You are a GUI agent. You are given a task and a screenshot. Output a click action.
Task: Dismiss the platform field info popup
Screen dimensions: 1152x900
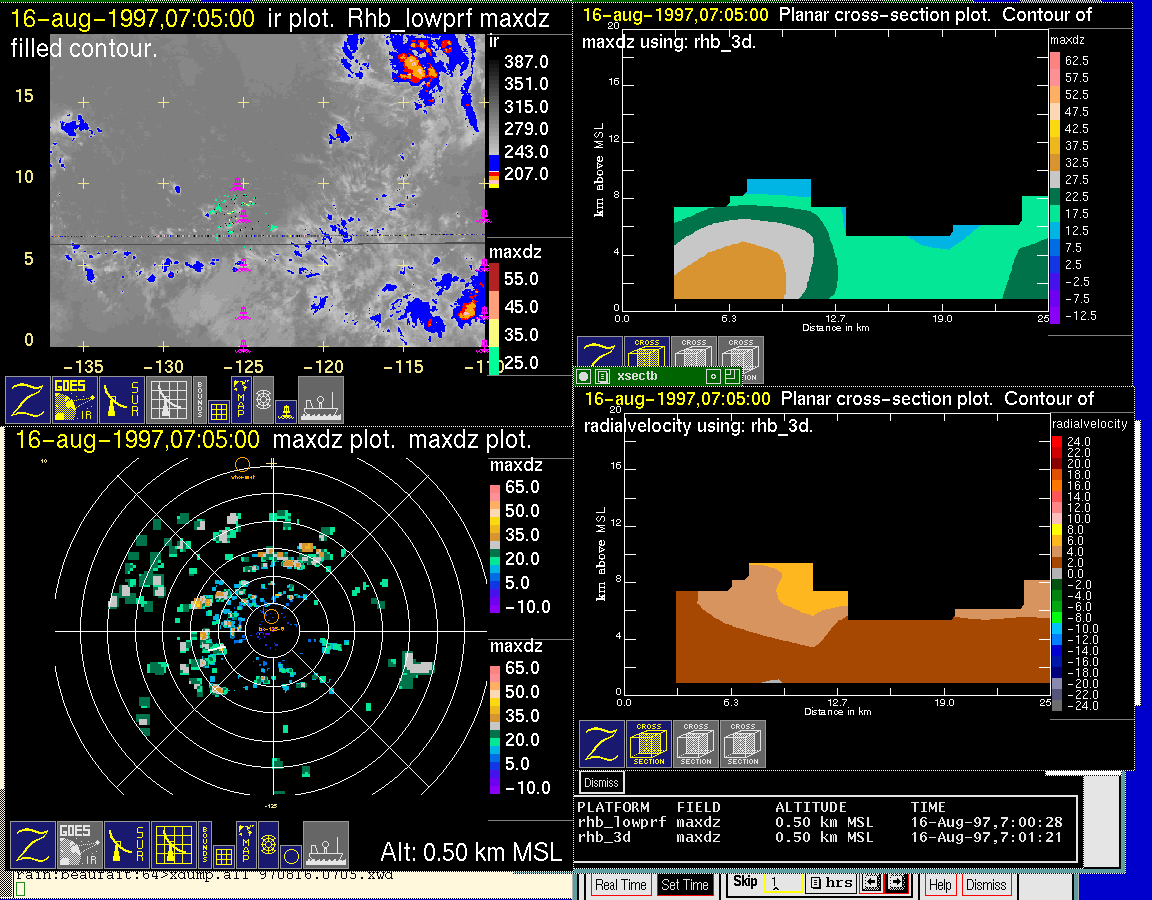click(x=601, y=783)
